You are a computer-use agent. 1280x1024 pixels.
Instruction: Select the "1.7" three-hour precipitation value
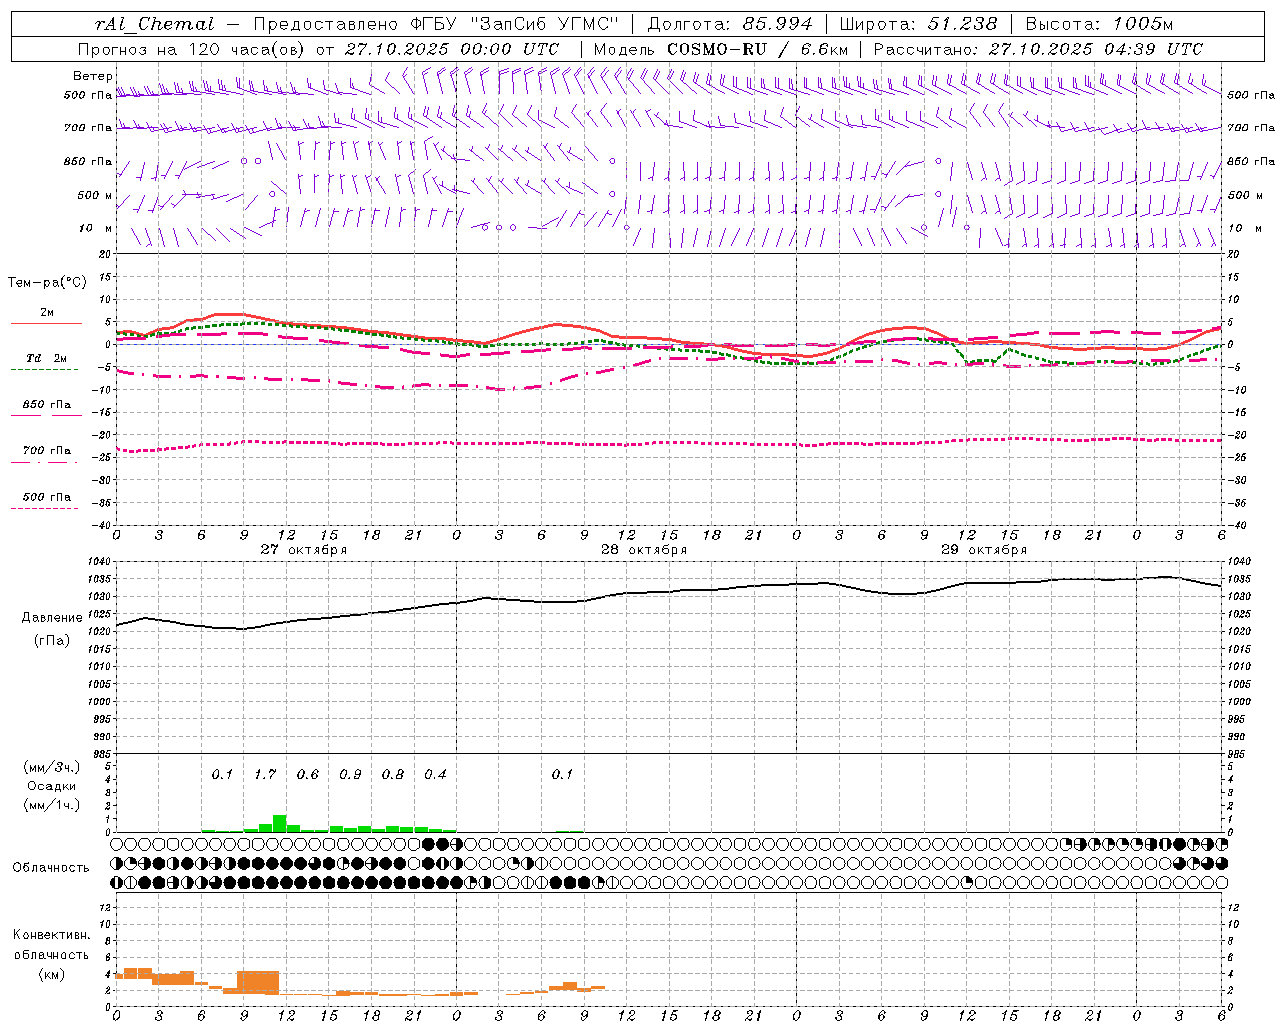click(x=265, y=774)
